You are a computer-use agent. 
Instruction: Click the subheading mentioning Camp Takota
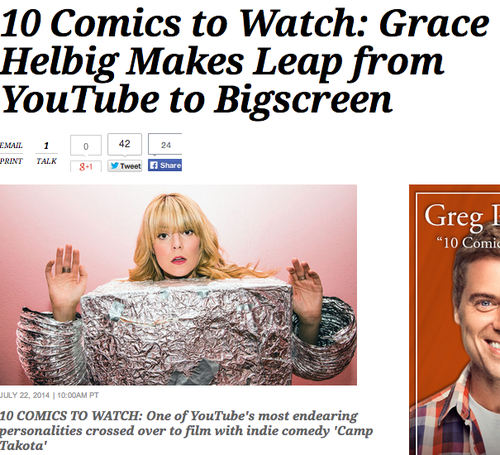click(x=187, y=431)
